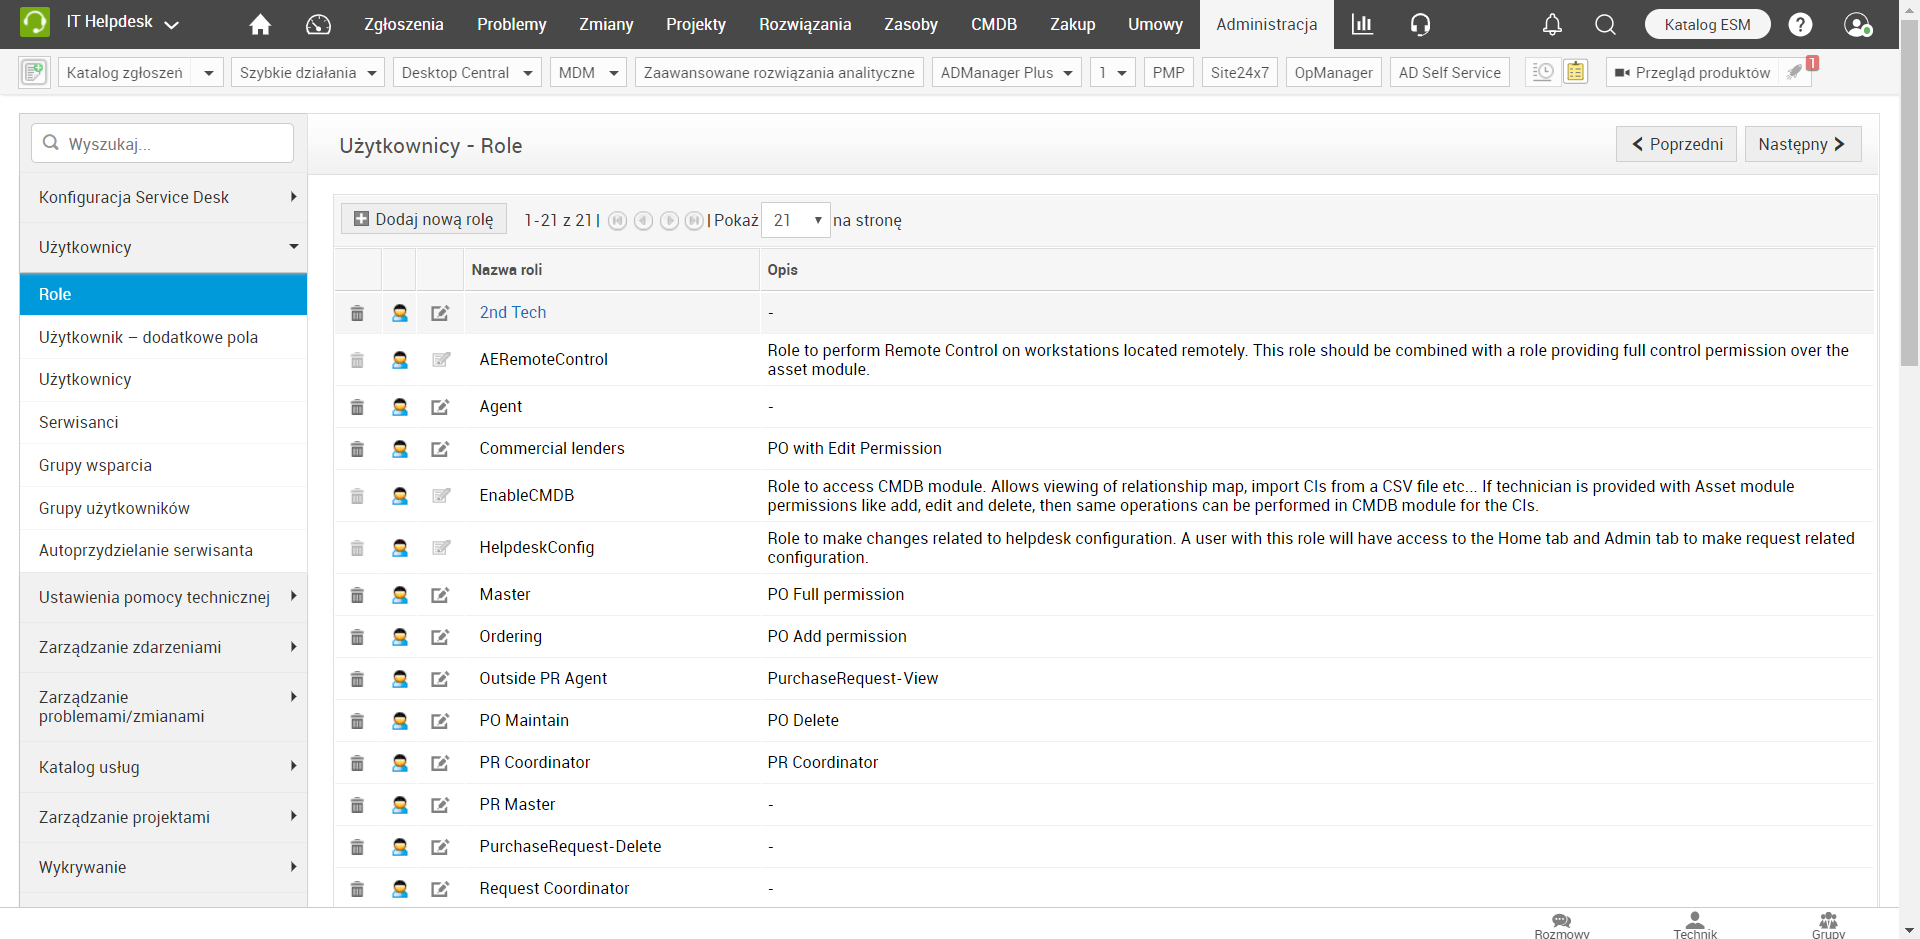Open the rows per page dropdown

[796, 220]
